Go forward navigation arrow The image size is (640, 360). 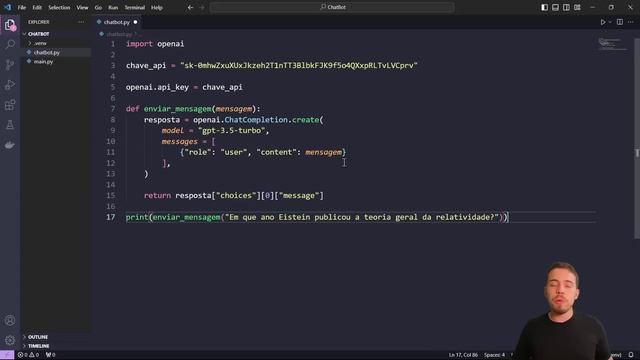tap(202, 7)
